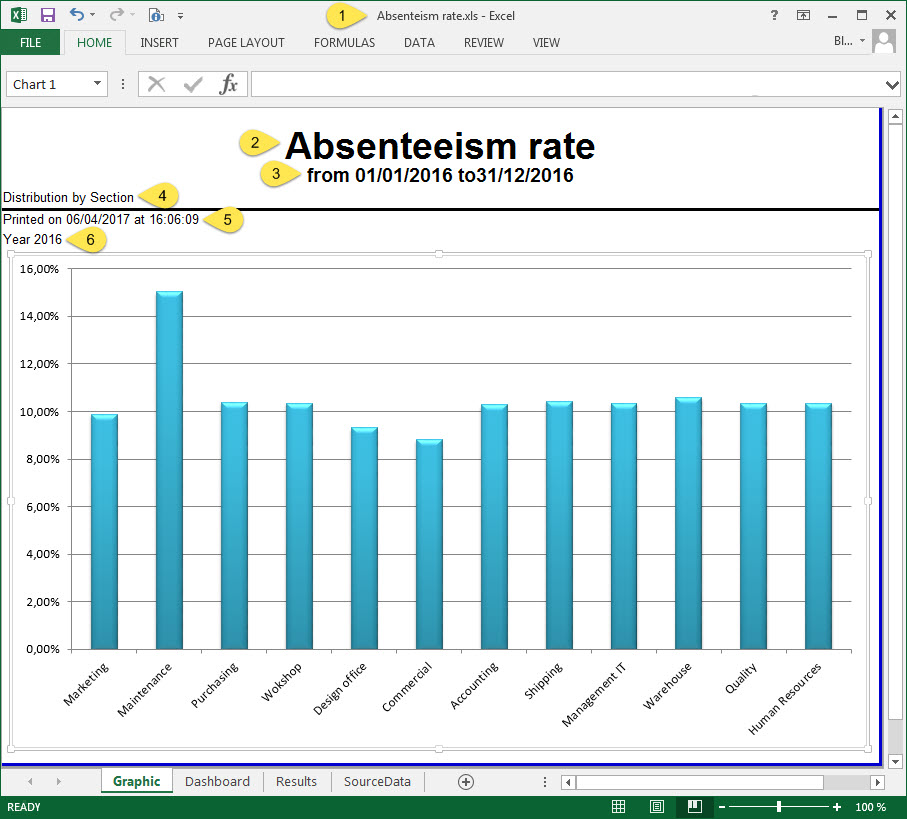Click the Undo icon
Image resolution: width=907 pixels, height=819 pixels.
coord(75,15)
